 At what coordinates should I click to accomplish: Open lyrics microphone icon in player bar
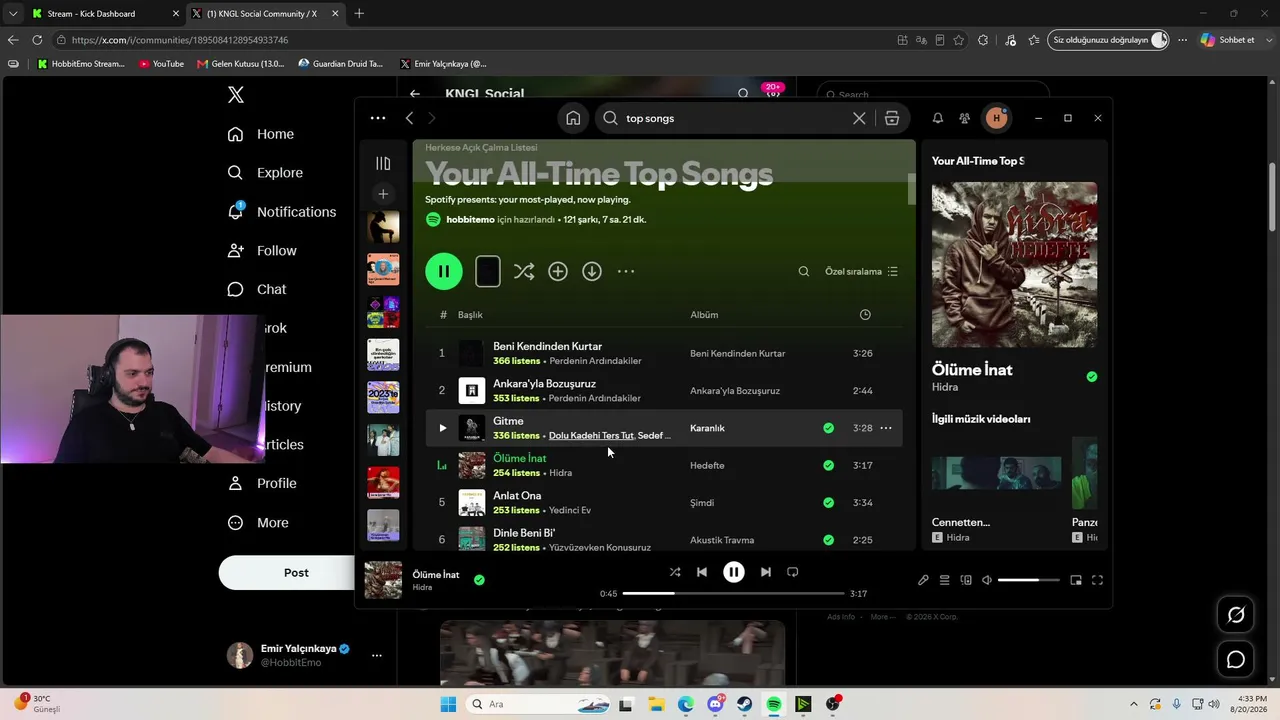(x=923, y=580)
